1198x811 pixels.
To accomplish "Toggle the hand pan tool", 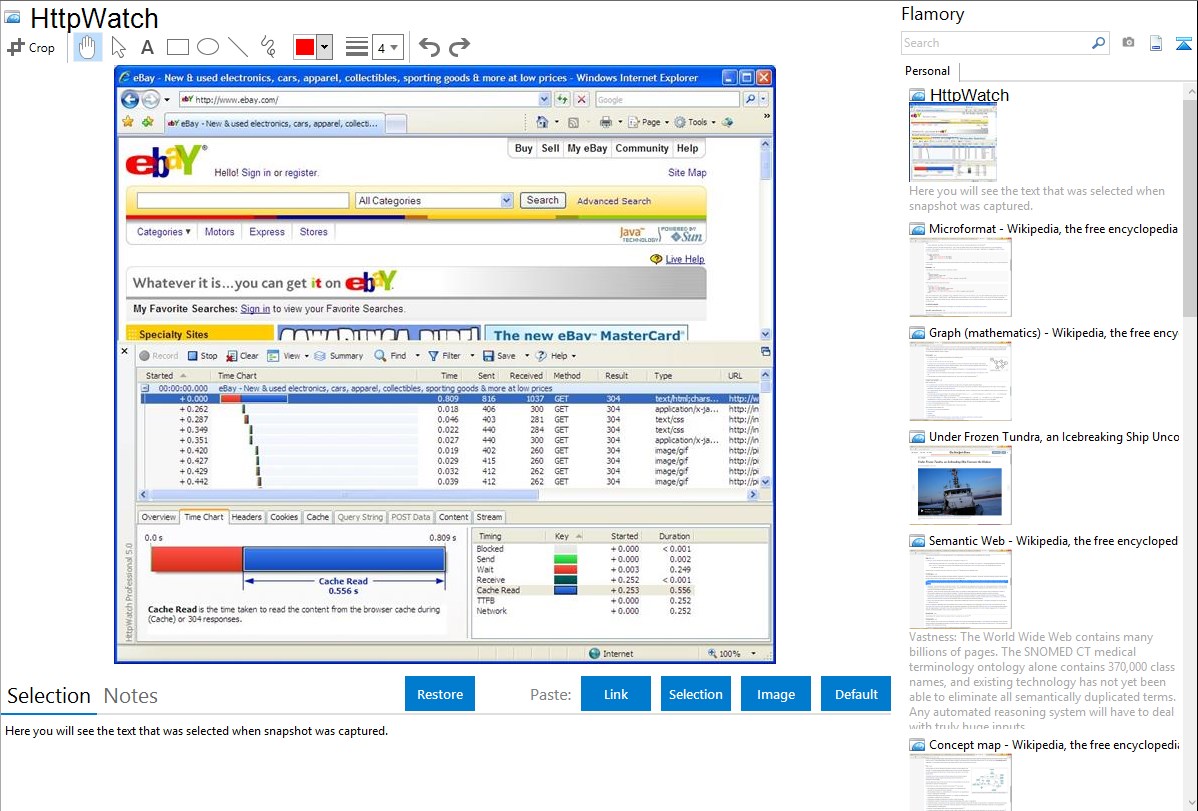I will tap(87, 47).
